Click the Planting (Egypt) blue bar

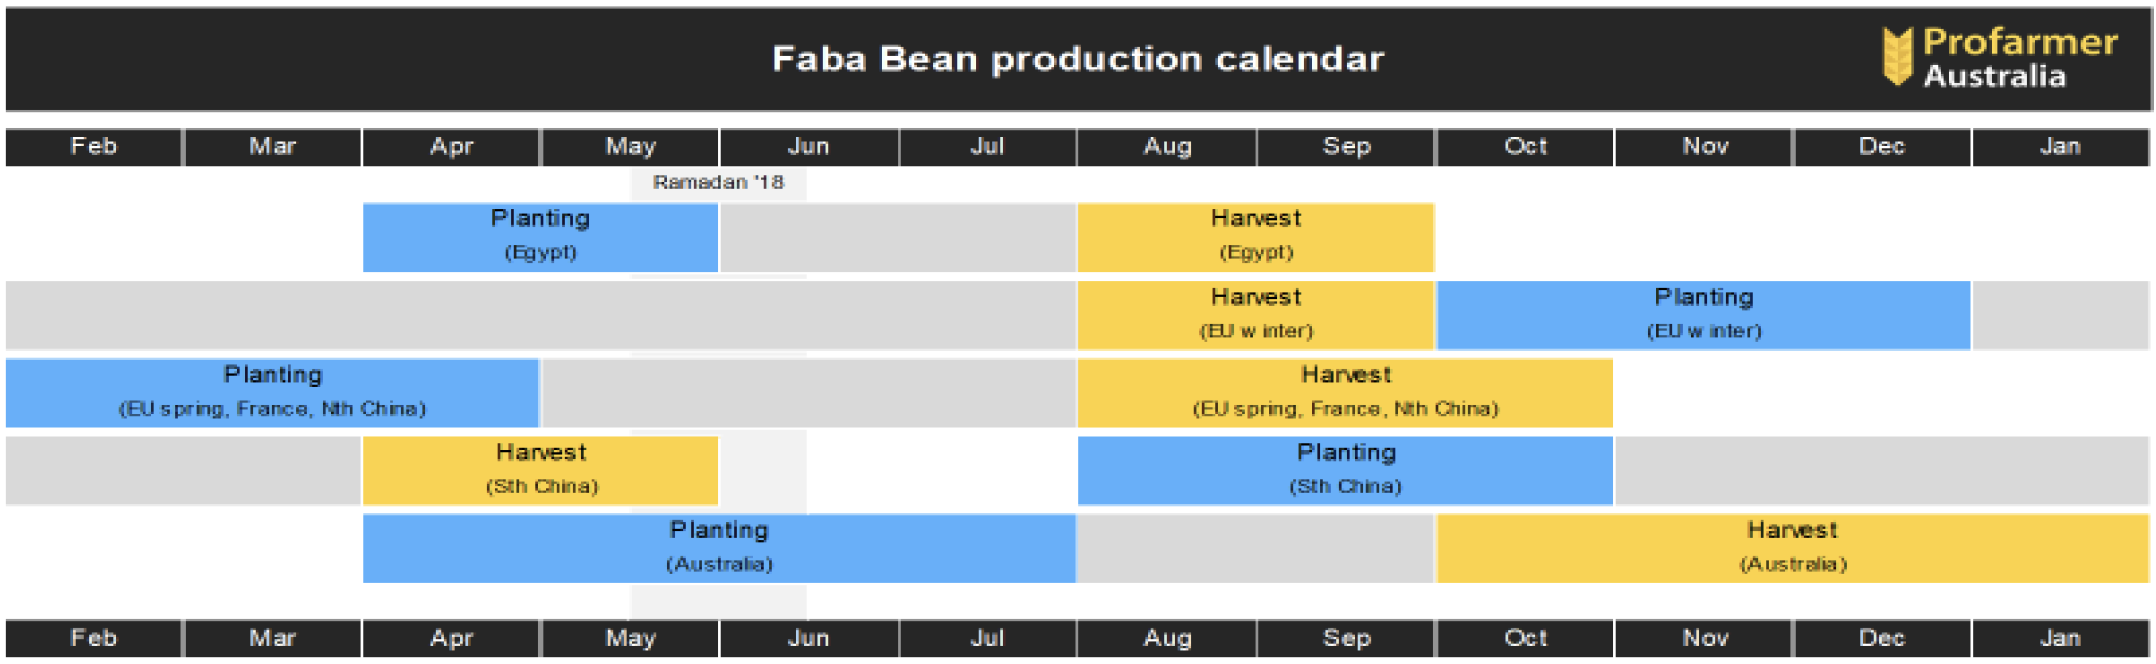coord(540,237)
